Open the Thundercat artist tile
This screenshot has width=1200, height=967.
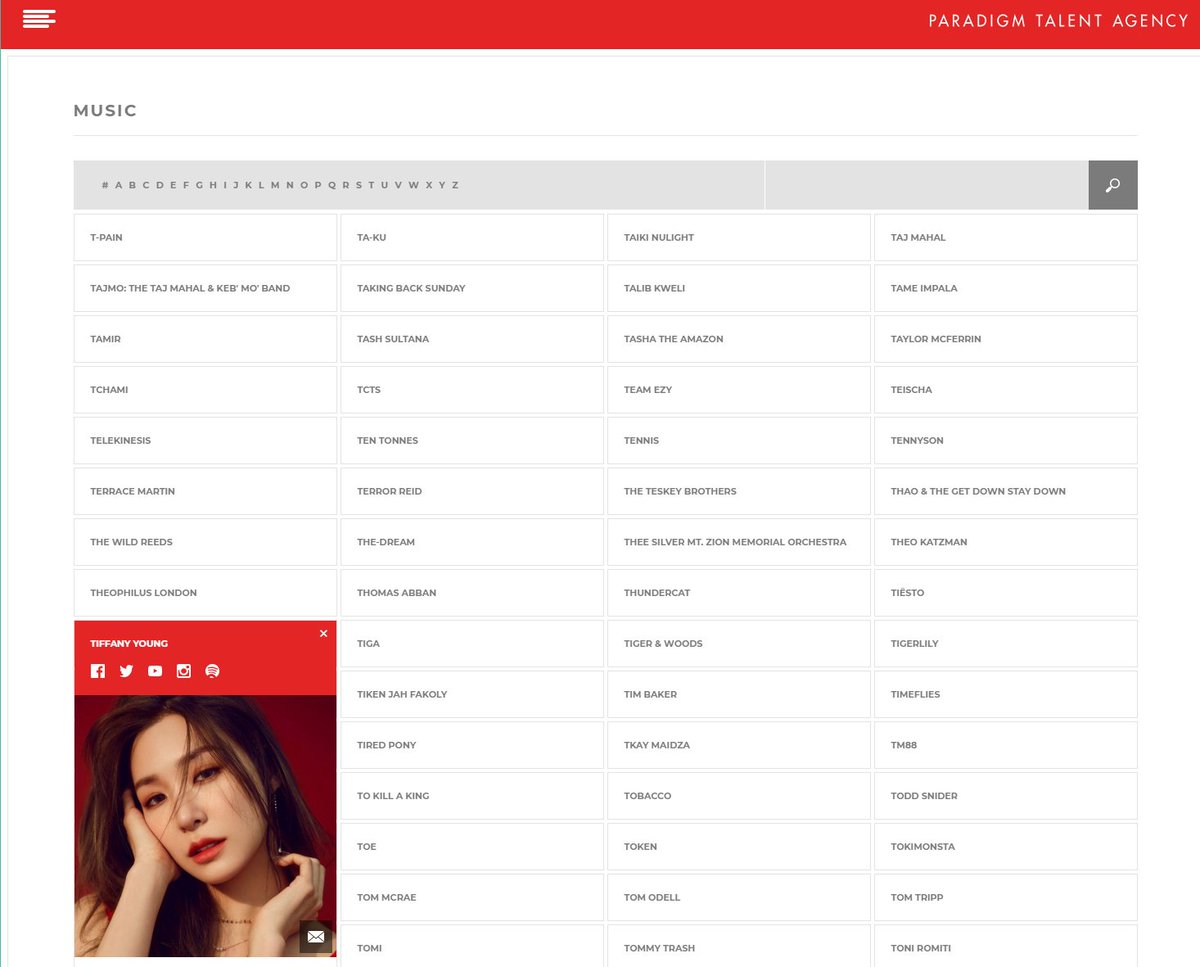[x=738, y=593]
